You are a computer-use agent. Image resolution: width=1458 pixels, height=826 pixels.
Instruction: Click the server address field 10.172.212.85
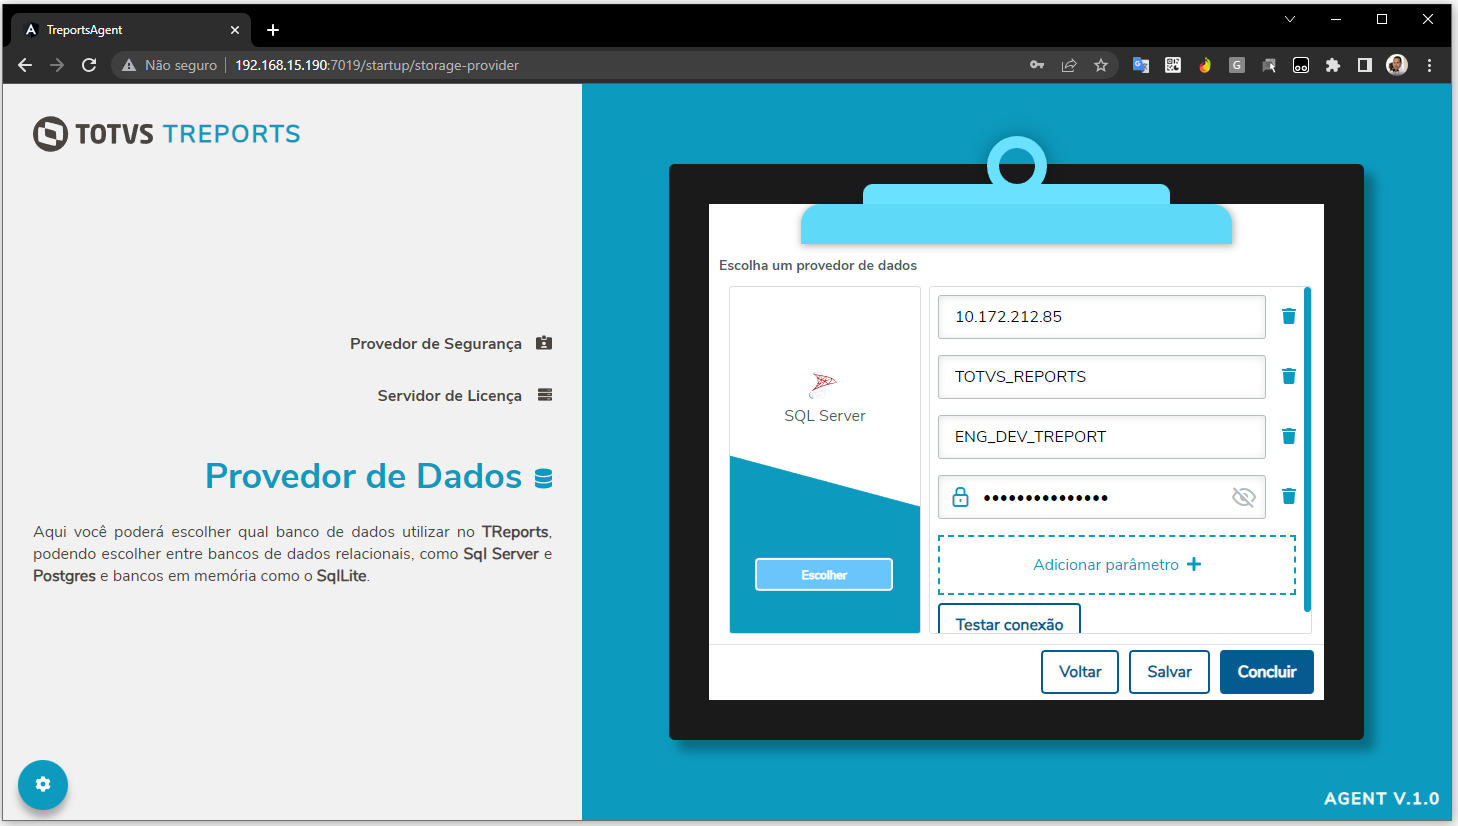[x=1102, y=317]
